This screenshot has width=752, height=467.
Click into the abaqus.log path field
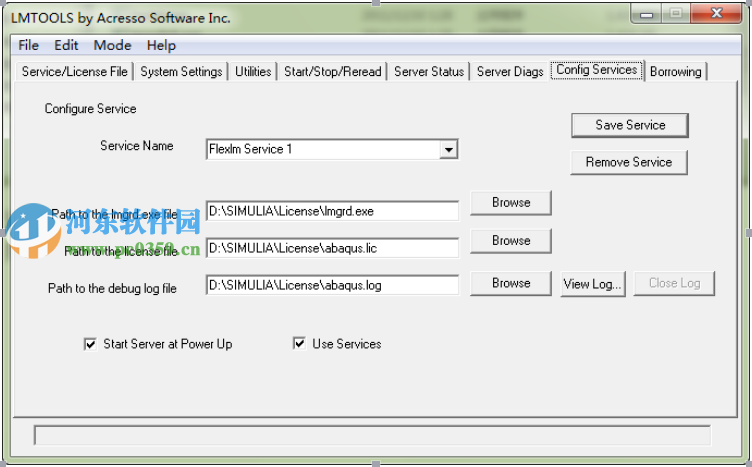332,285
